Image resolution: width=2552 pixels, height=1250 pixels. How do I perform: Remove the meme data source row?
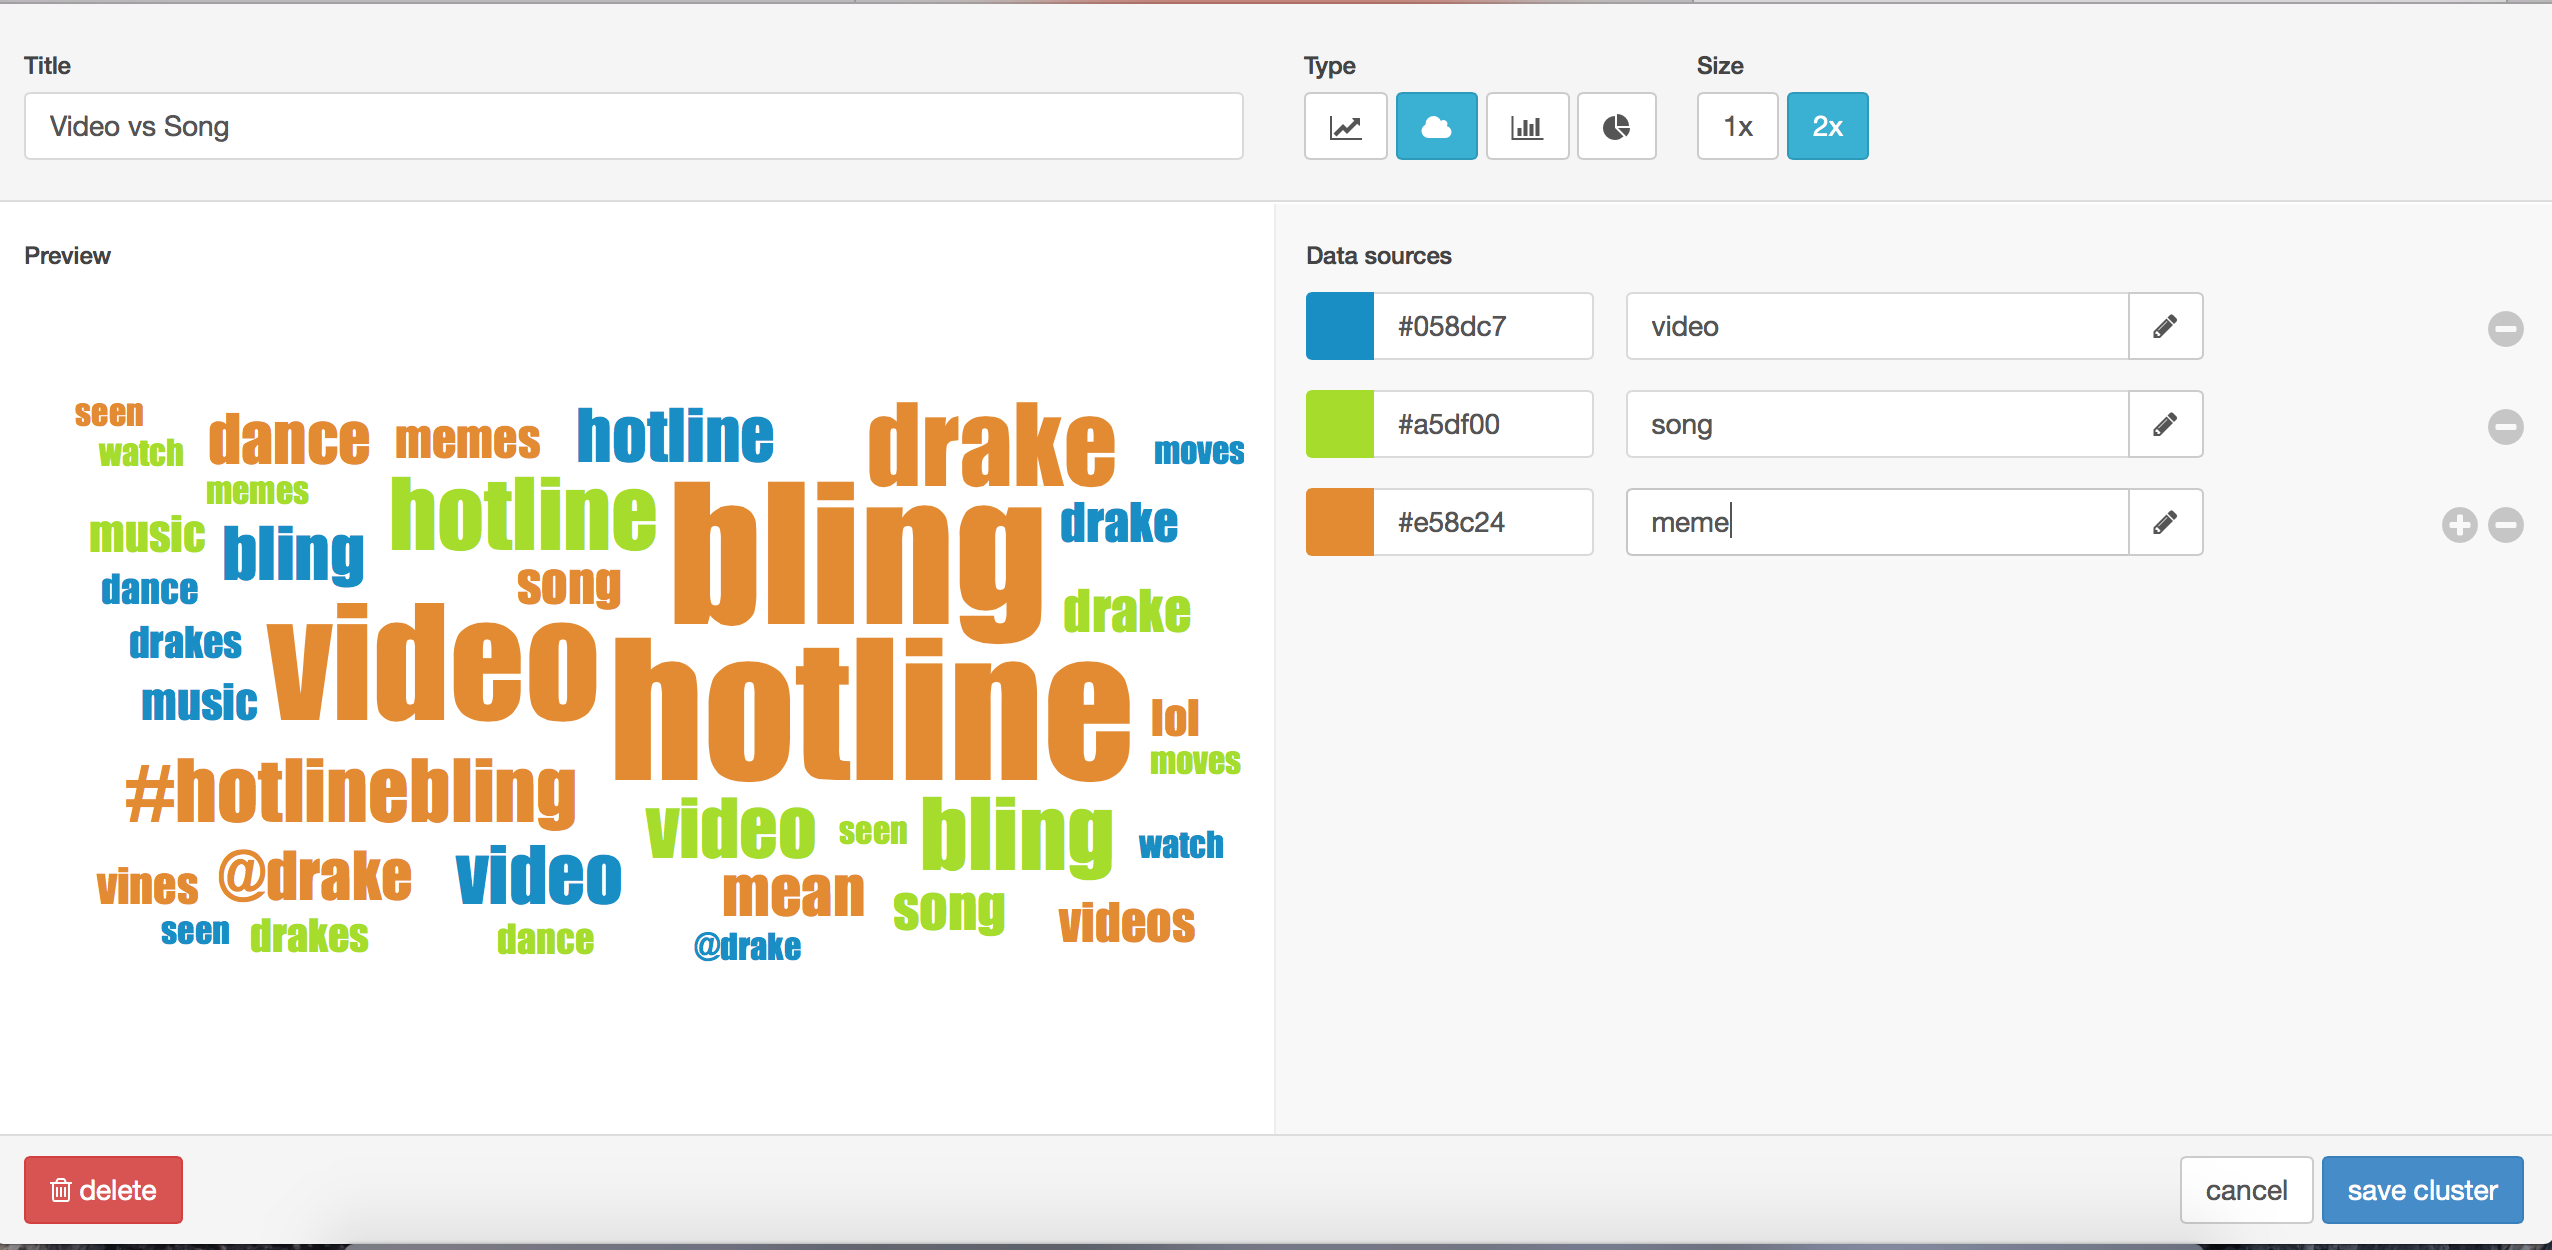2505,524
